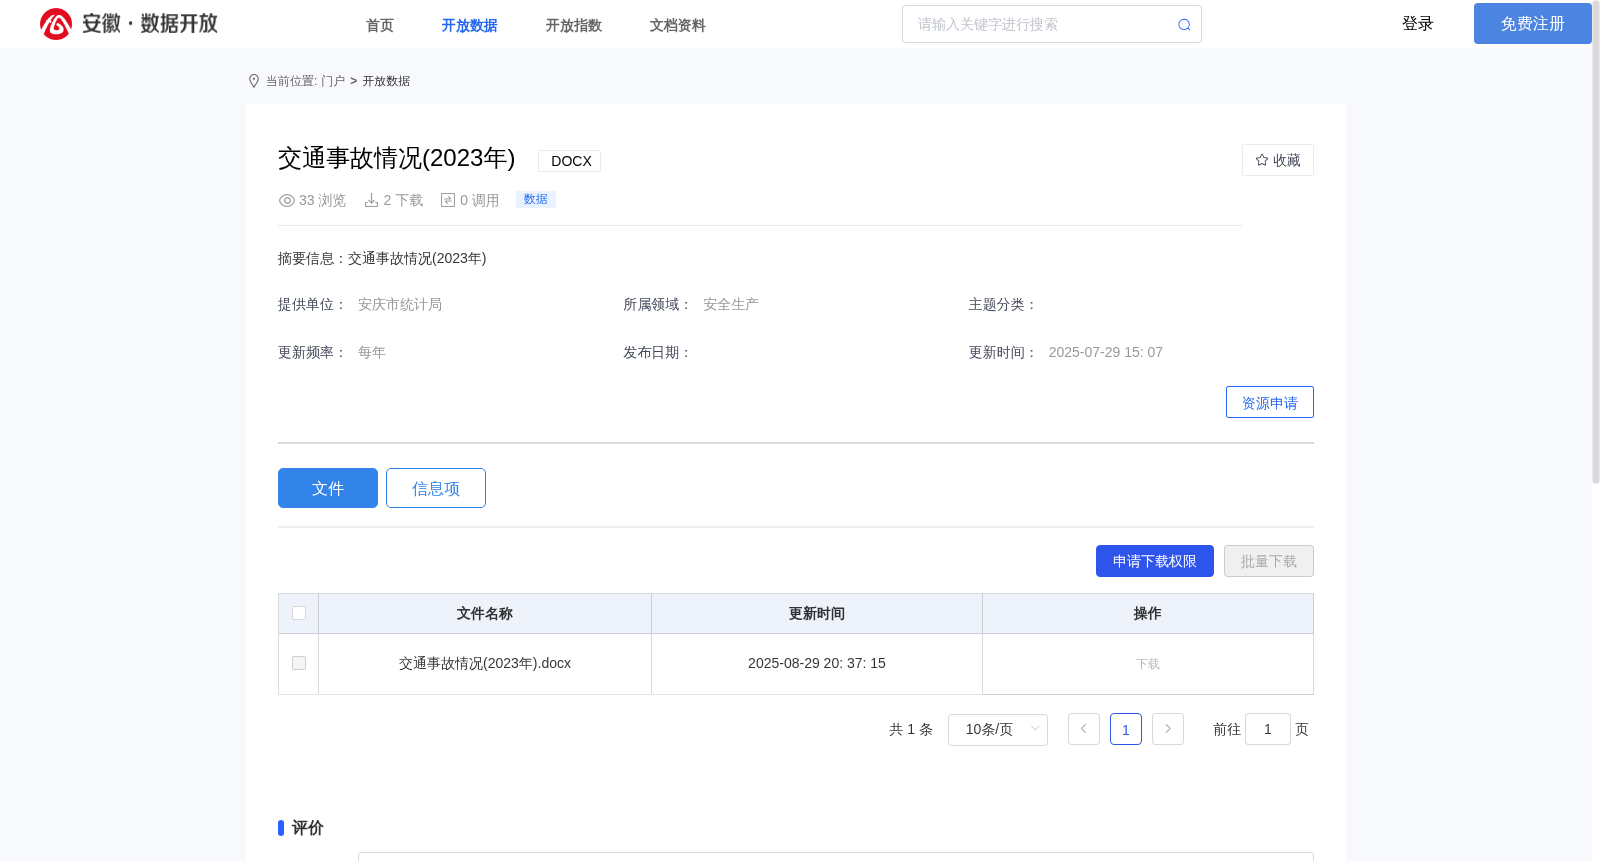Click the title 交通事故情况(2023年)
Viewport: 1600px width, 861px height.
coord(397,158)
